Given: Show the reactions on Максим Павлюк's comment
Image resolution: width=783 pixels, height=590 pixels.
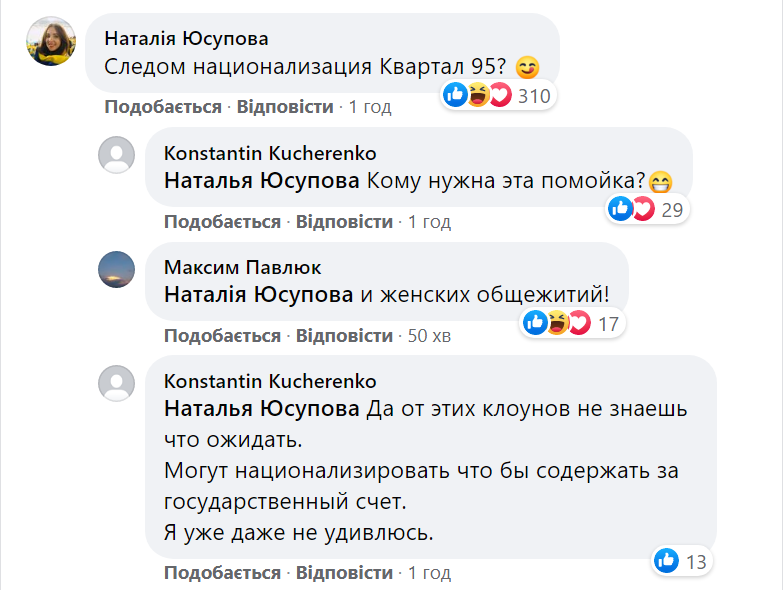Looking at the screenshot, I should pyautogui.click(x=571, y=323).
